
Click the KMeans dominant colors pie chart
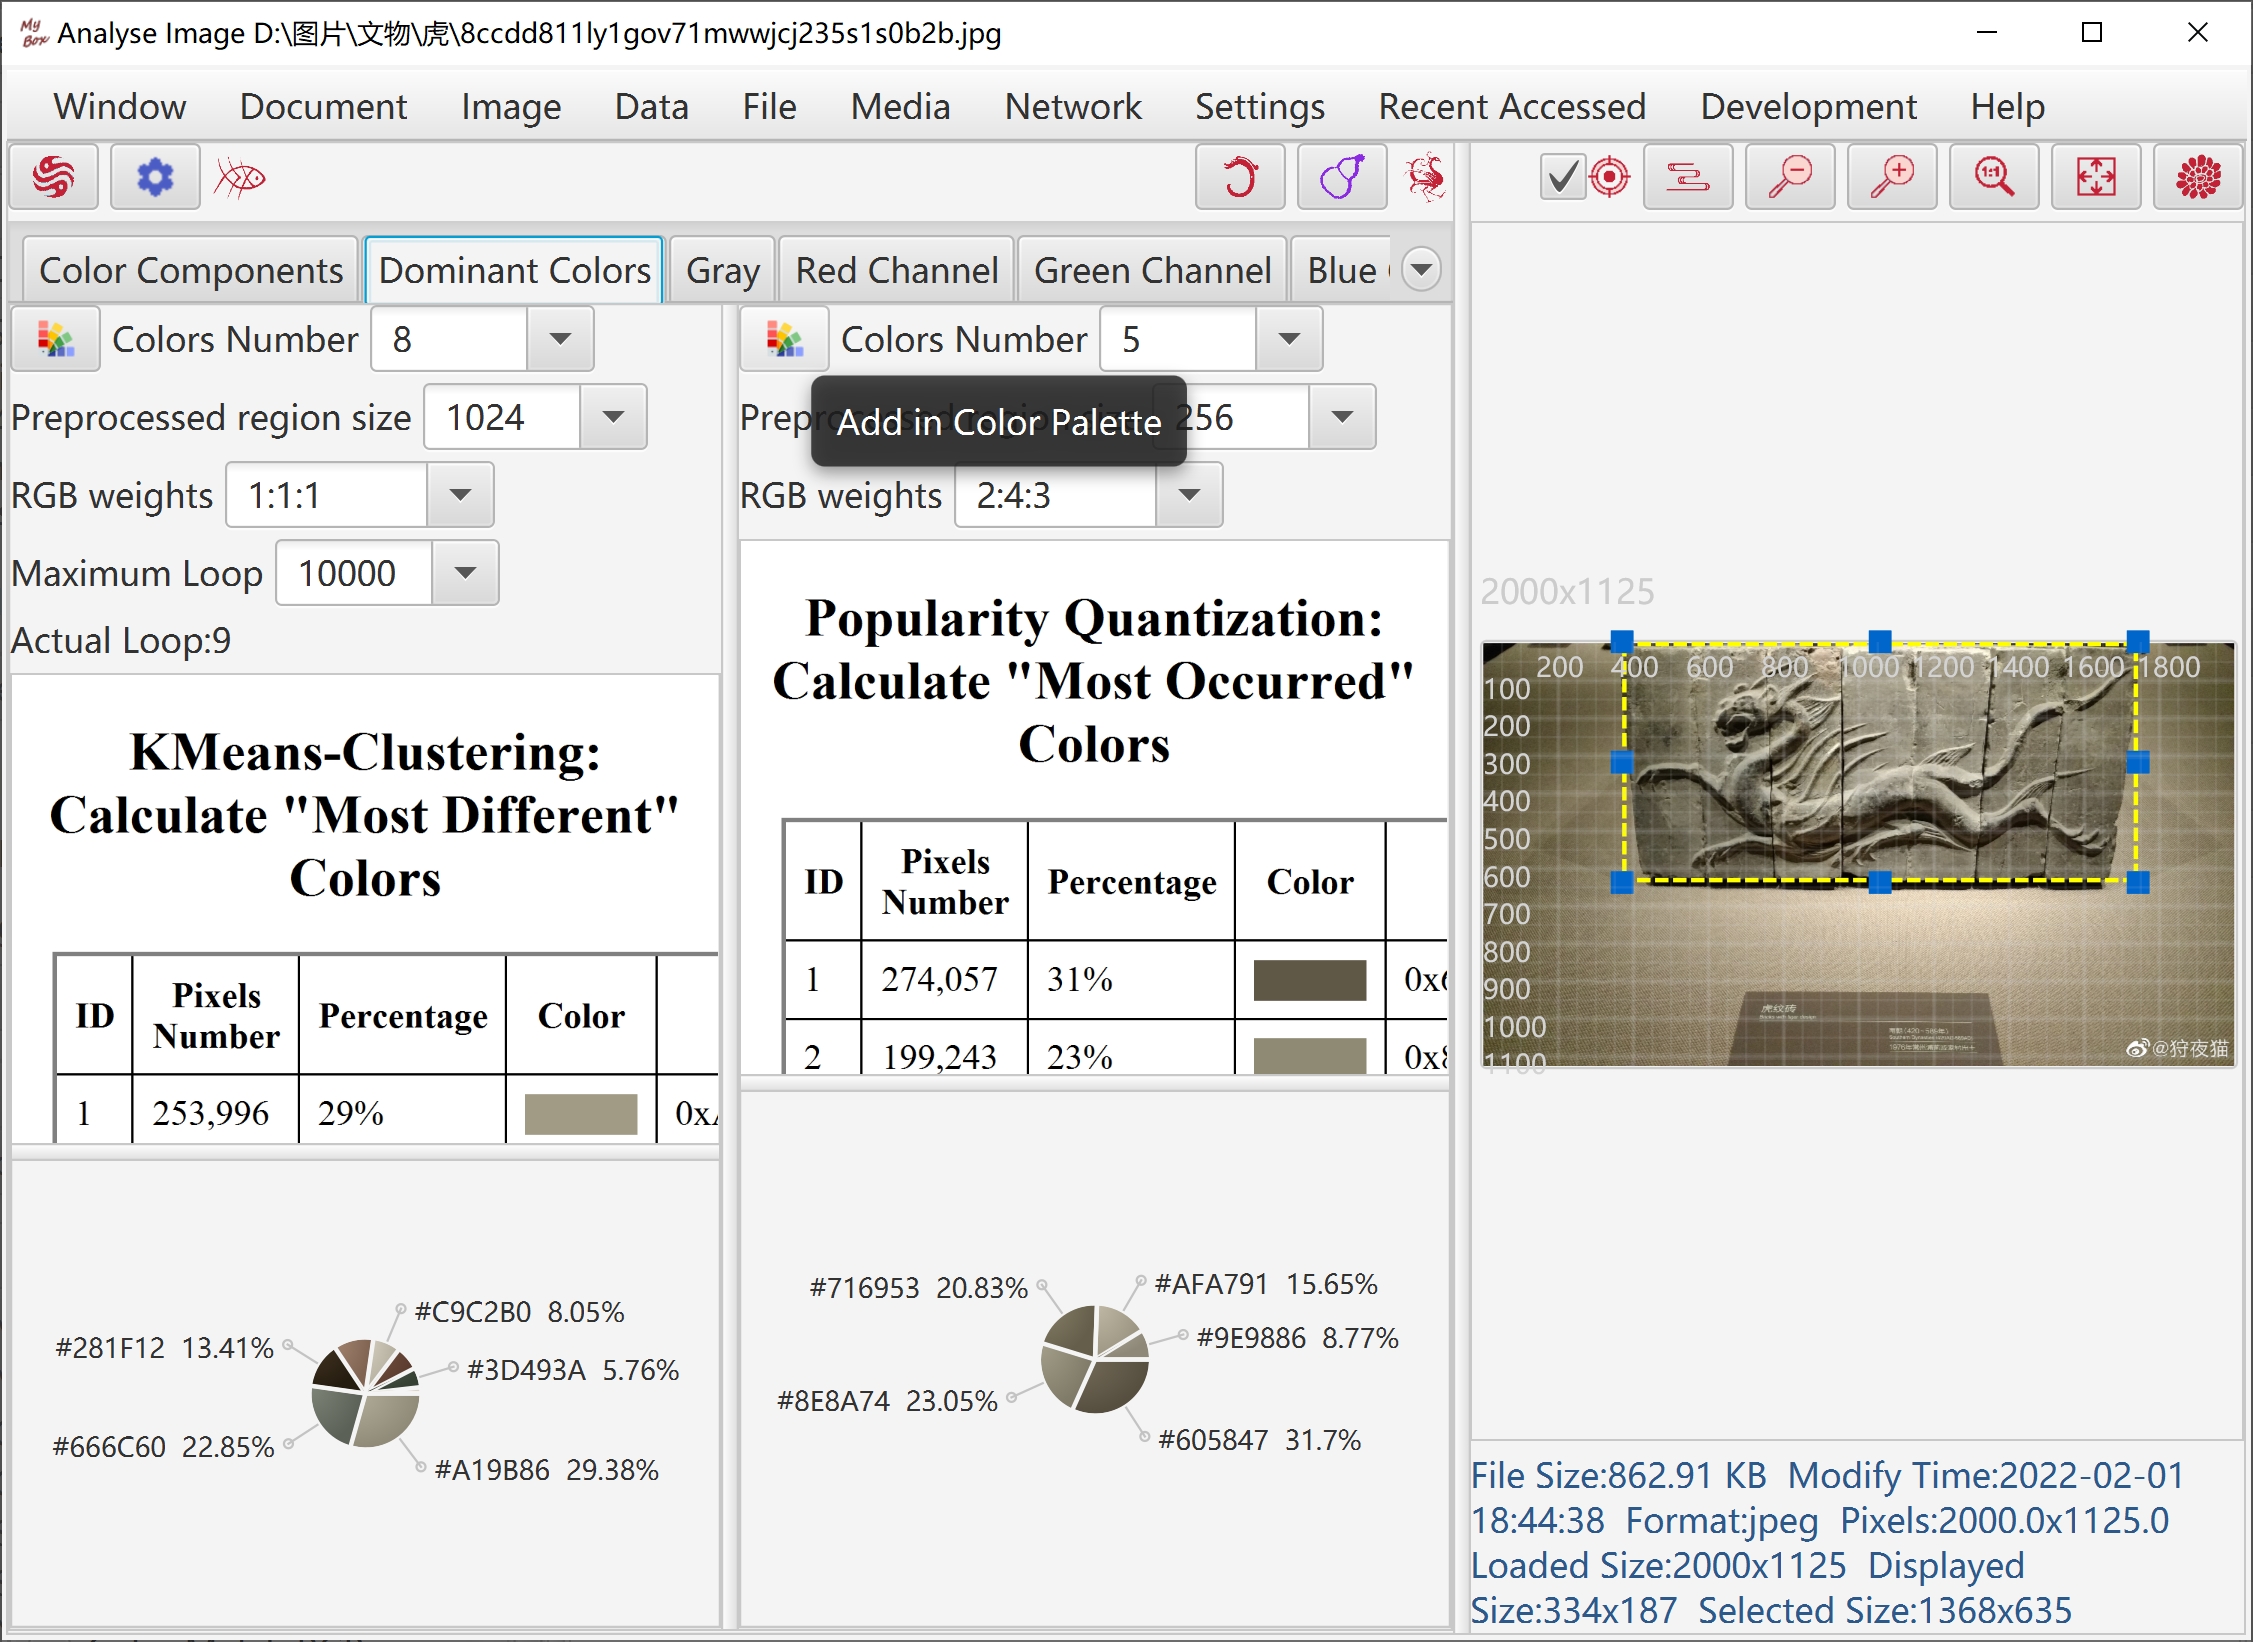tap(365, 1393)
